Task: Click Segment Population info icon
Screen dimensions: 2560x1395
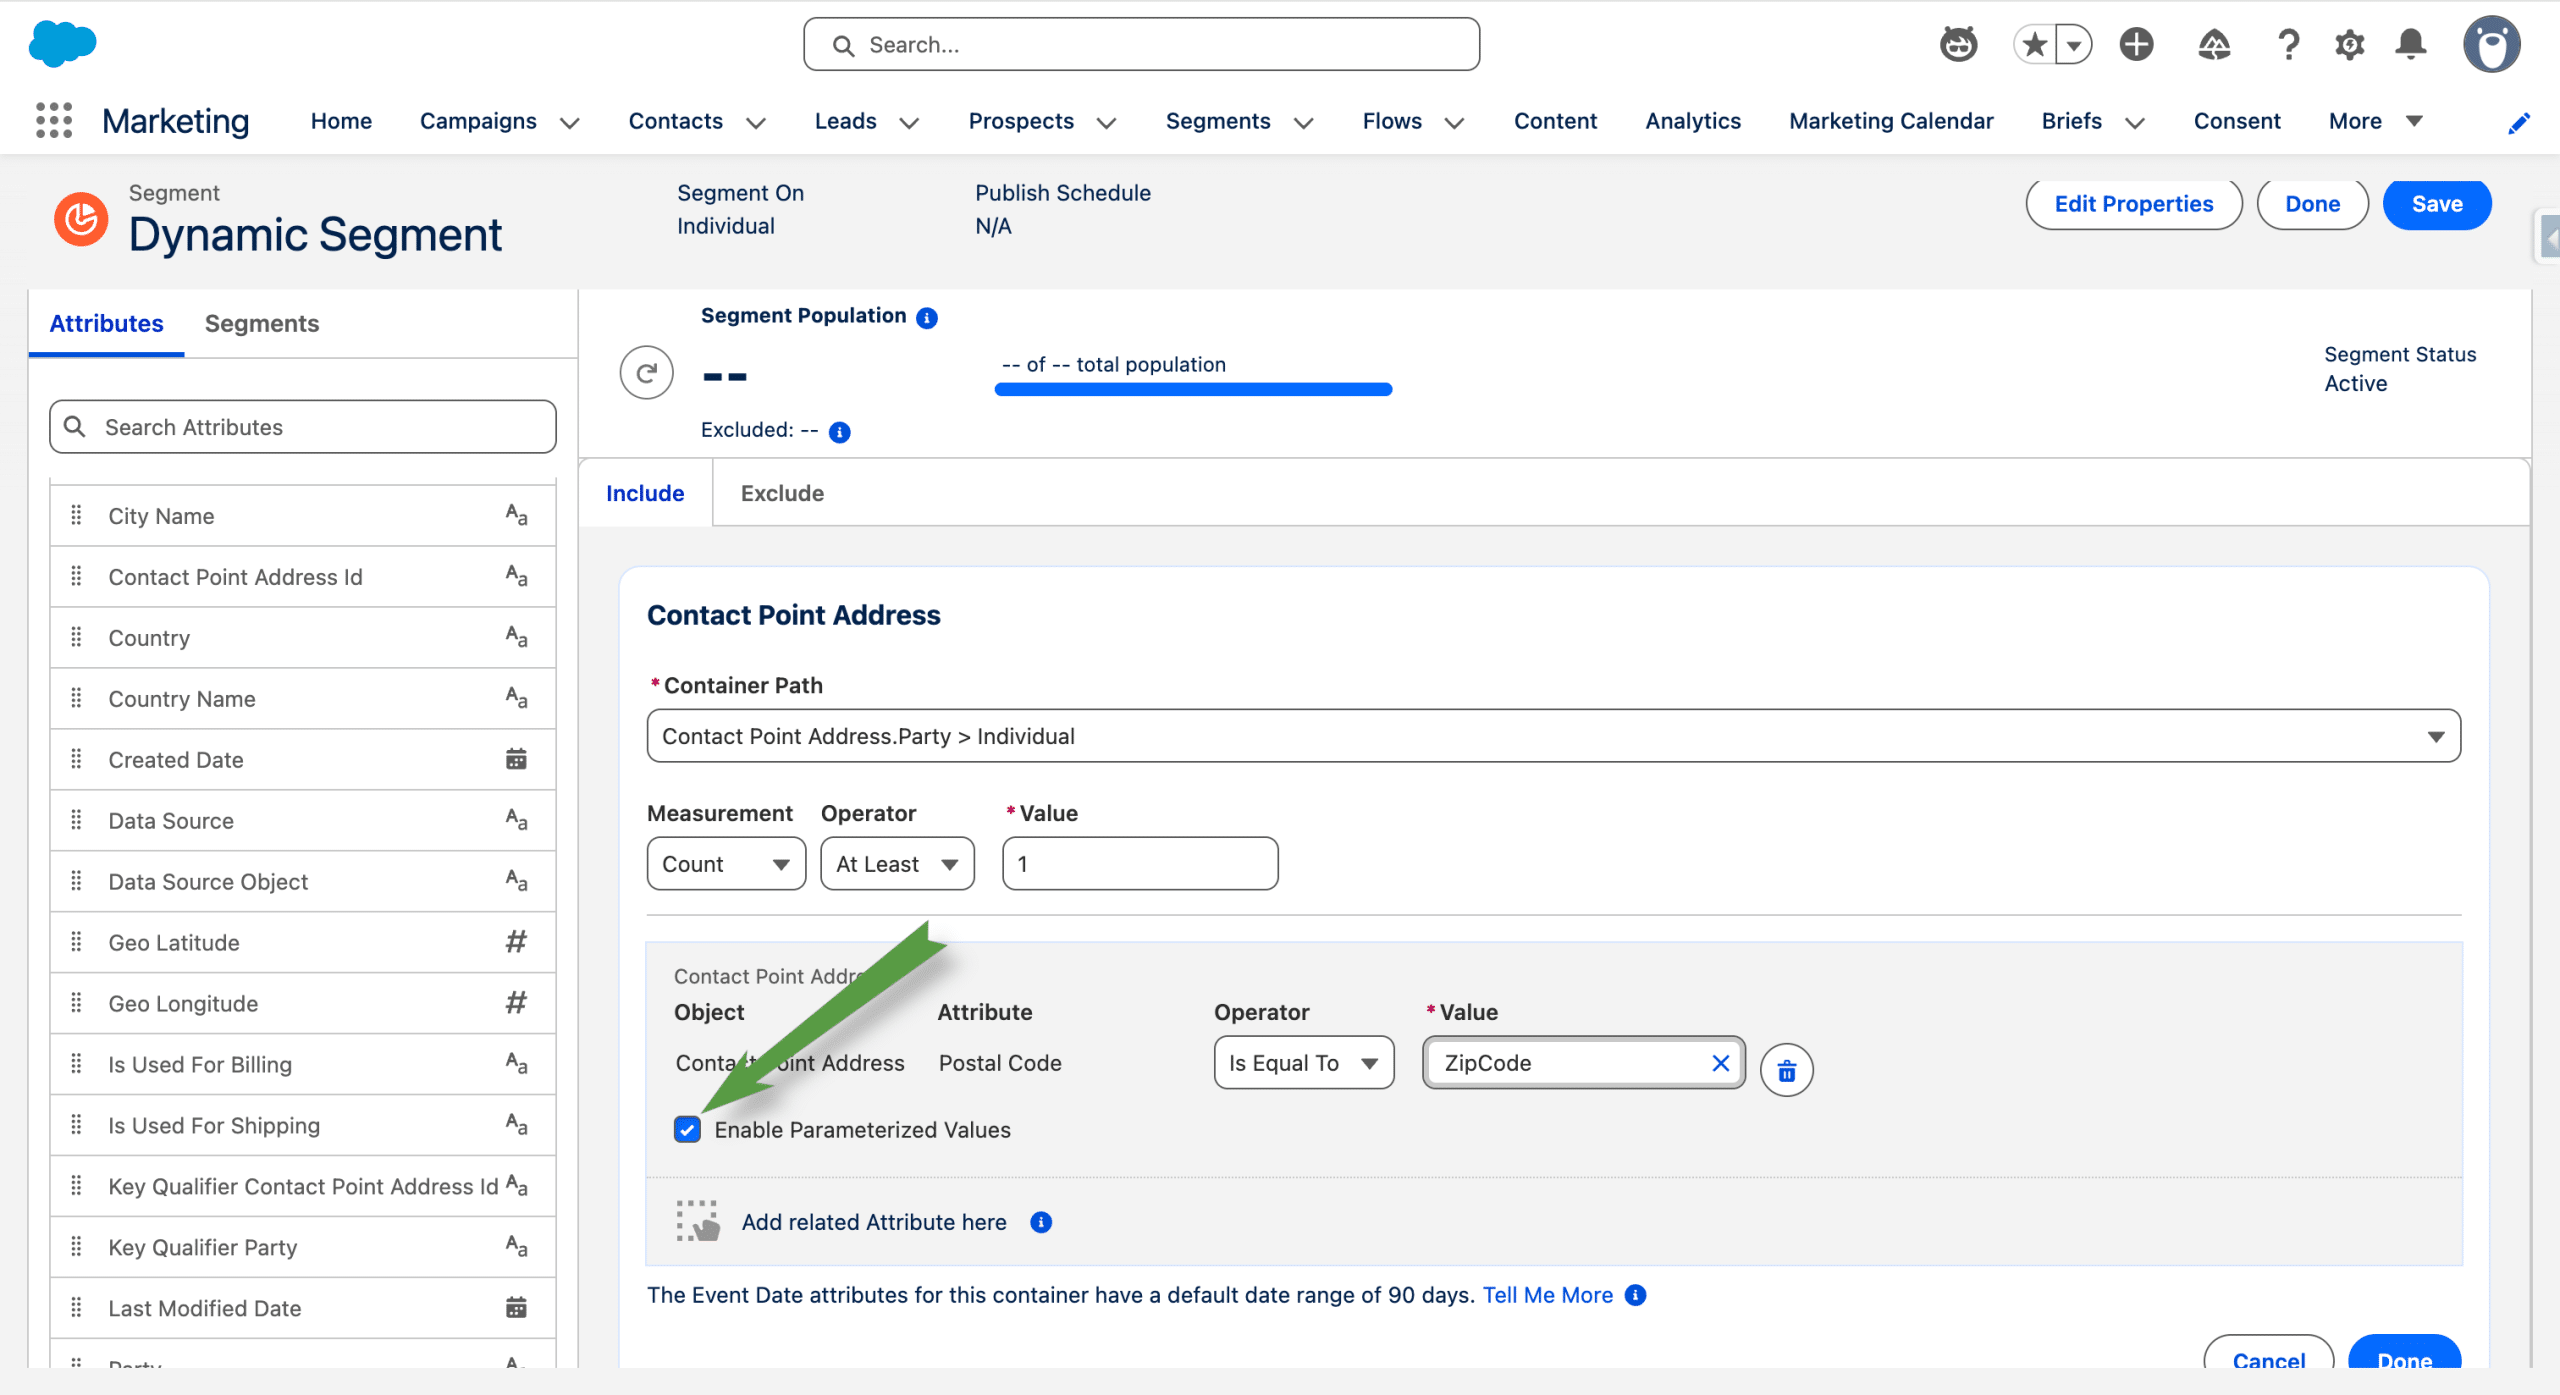Action: coord(927,318)
